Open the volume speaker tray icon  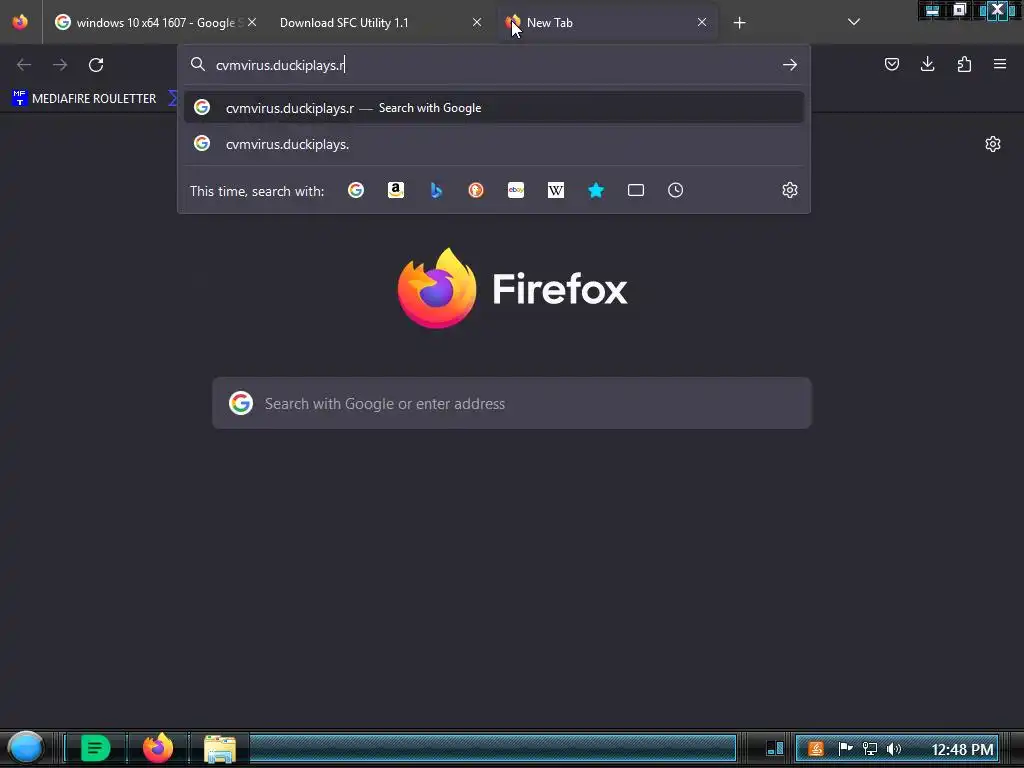894,748
